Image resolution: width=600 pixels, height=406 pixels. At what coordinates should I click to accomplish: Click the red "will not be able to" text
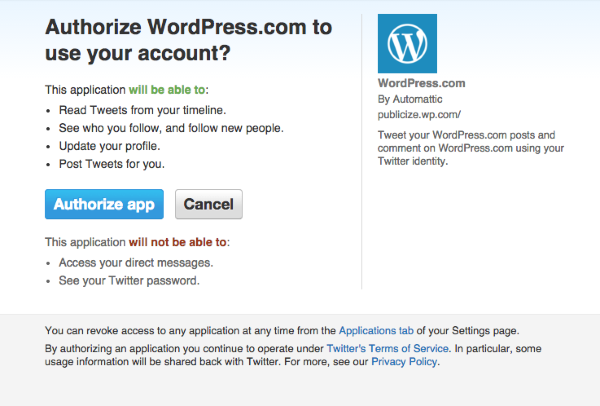pyautogui.click(x=178, y=242)
